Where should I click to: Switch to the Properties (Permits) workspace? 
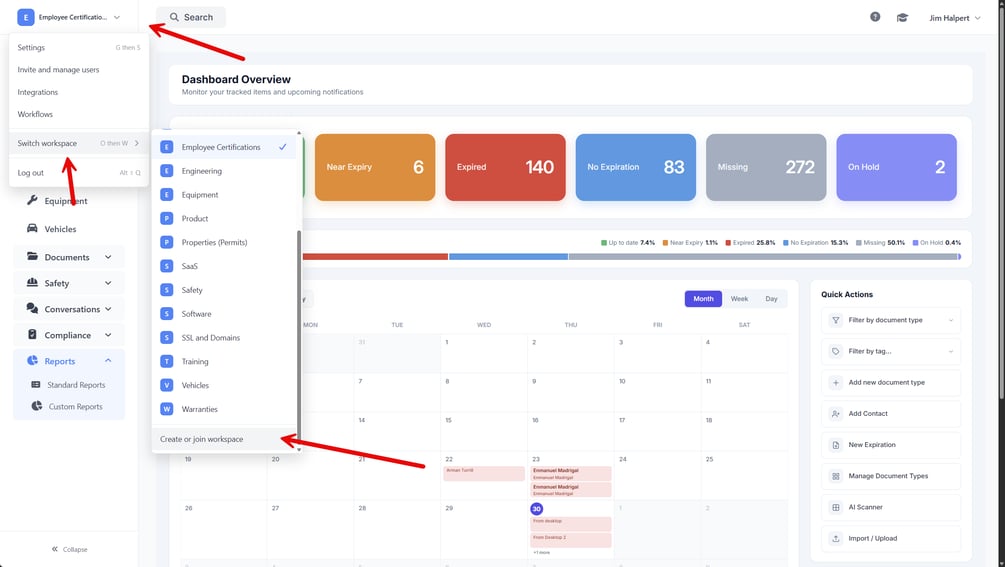[224, 242]
